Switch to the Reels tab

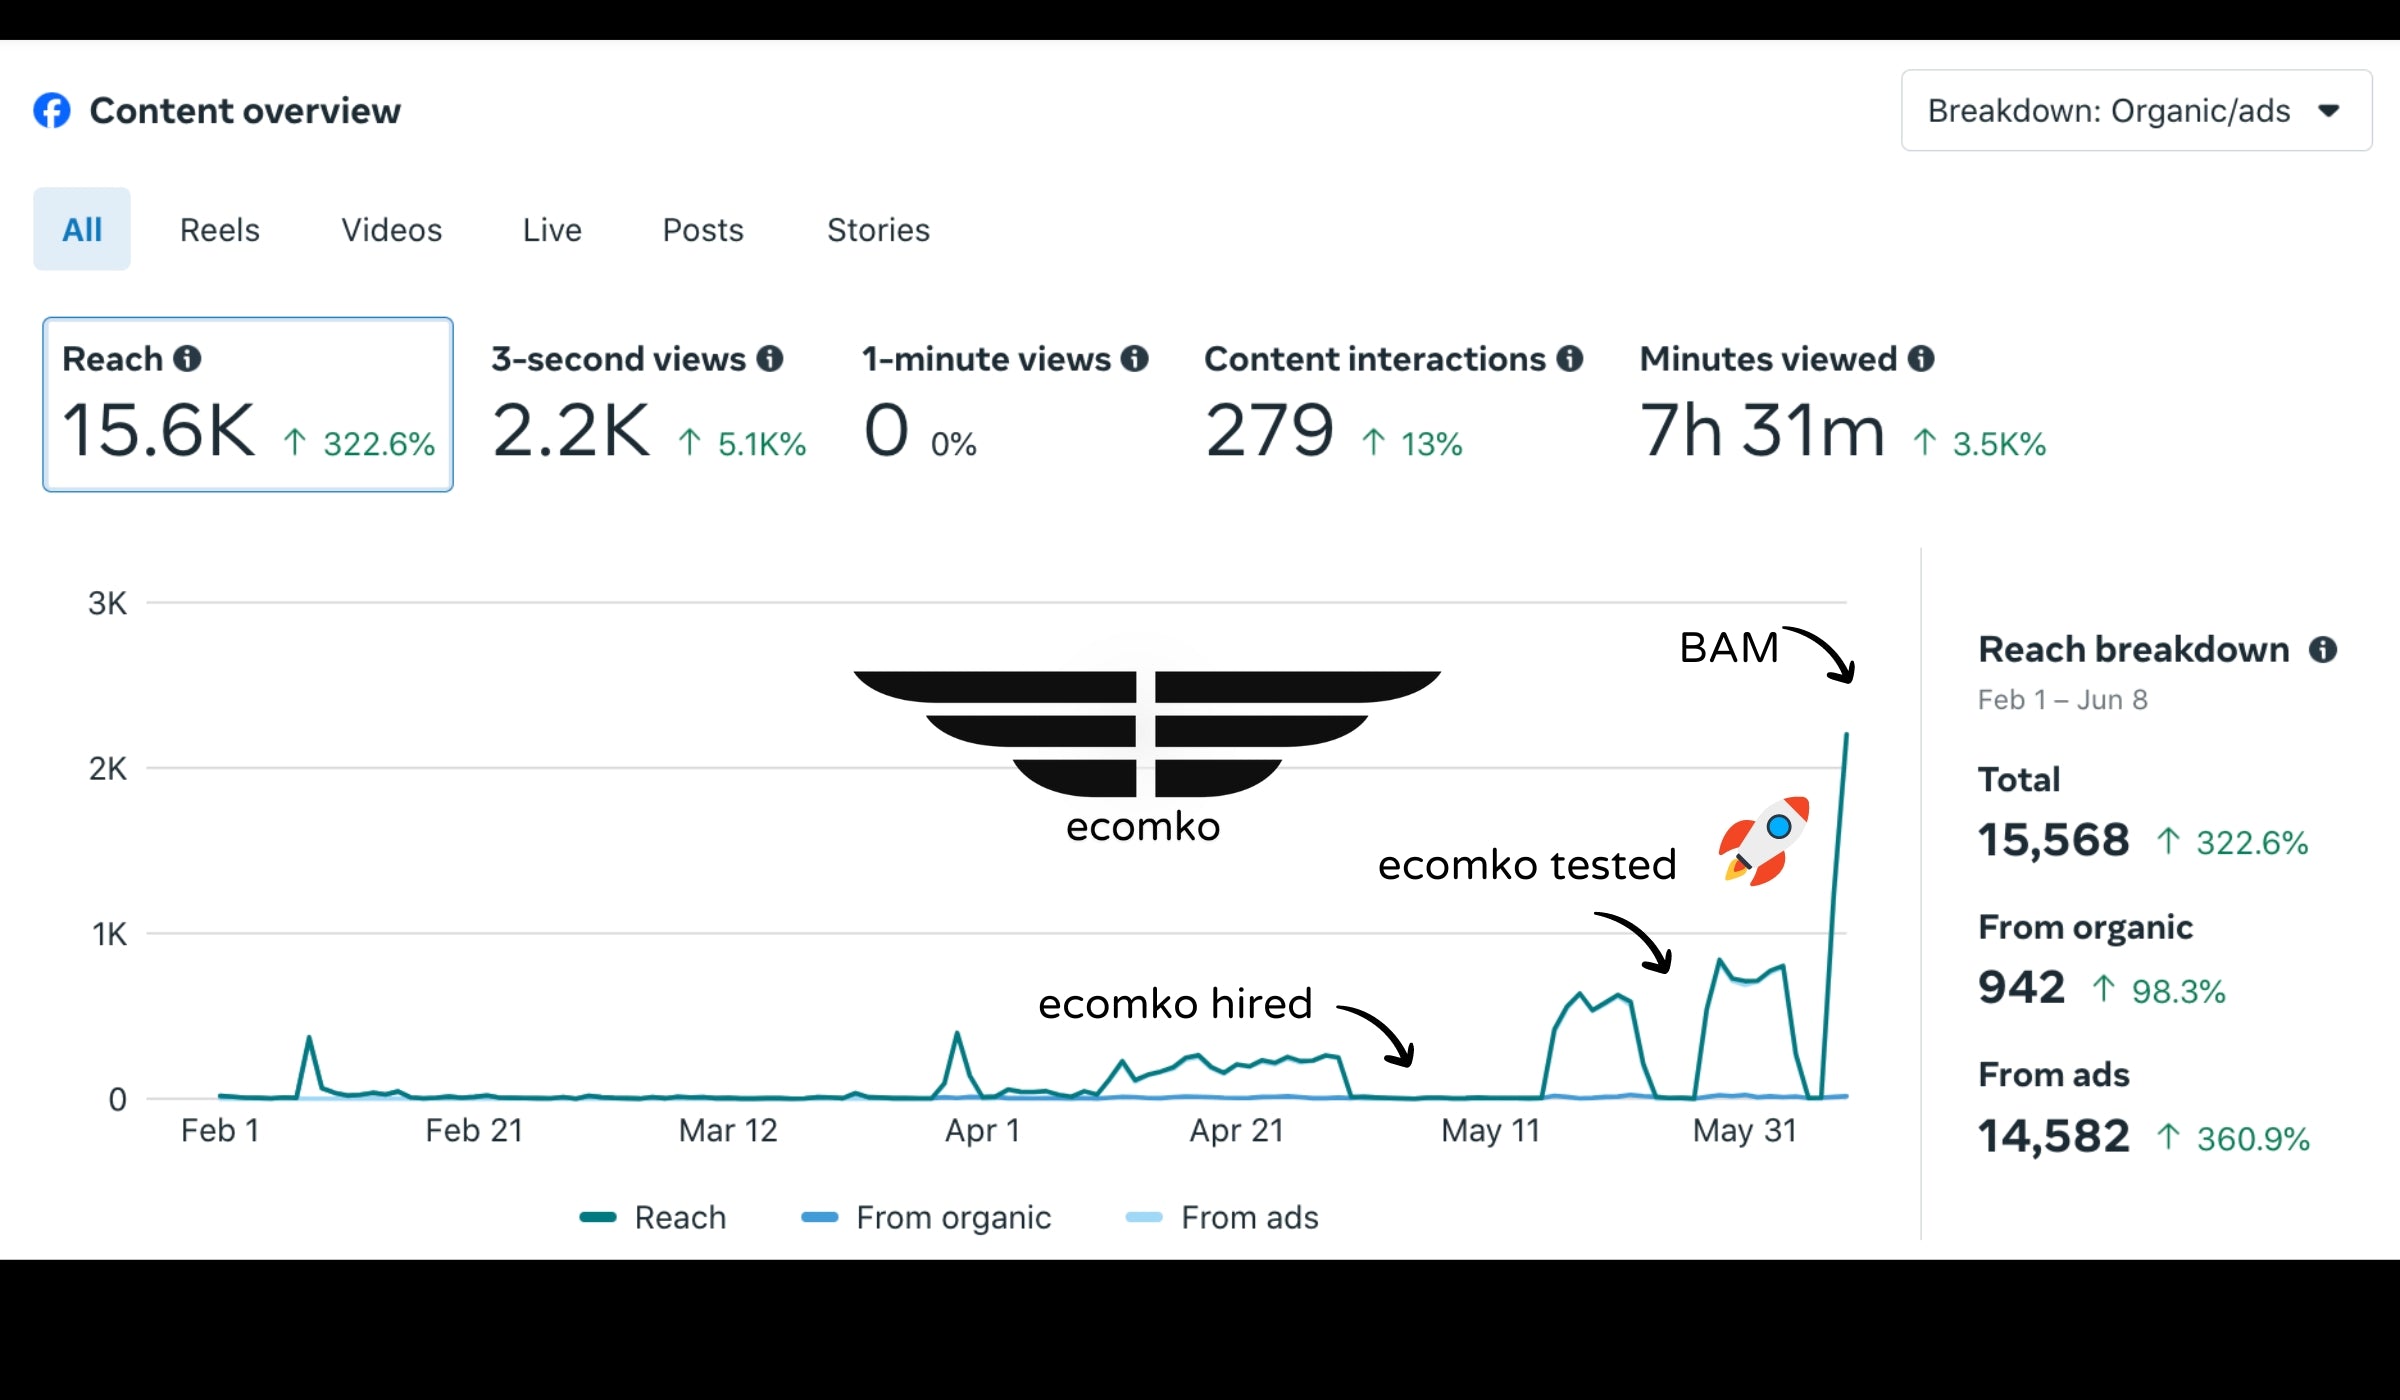tap(219, 230)
